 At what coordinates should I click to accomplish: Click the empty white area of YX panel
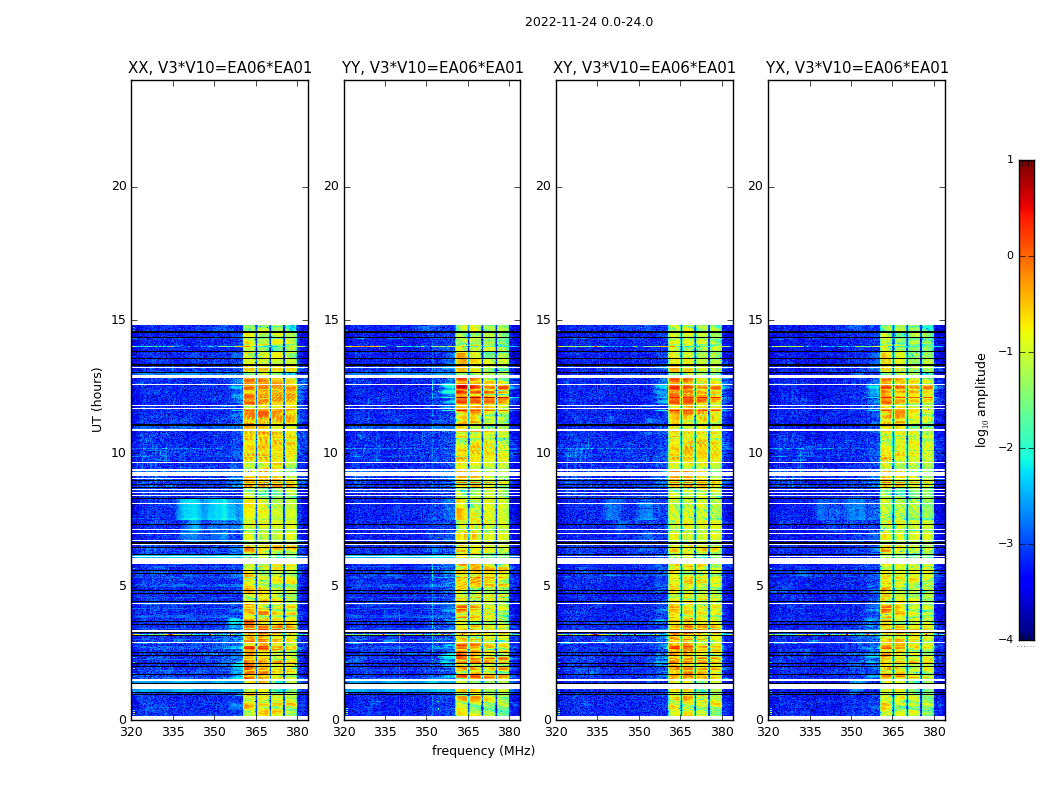[856, 203]
